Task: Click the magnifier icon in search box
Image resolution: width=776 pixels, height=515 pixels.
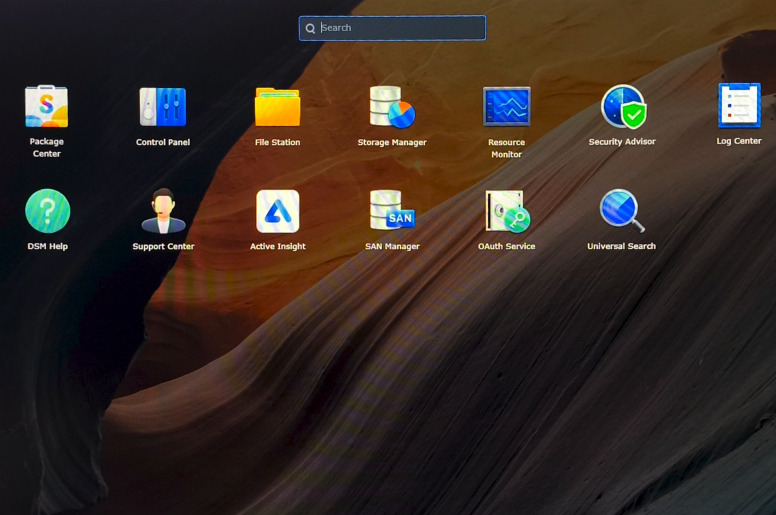Action: pos(310,28)
